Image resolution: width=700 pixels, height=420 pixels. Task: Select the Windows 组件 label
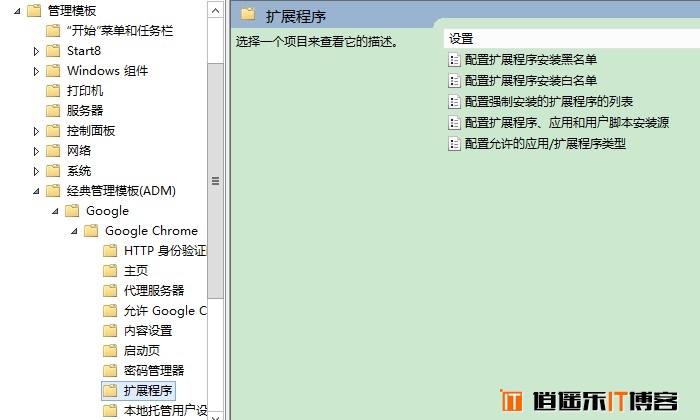tap(107, 71)
